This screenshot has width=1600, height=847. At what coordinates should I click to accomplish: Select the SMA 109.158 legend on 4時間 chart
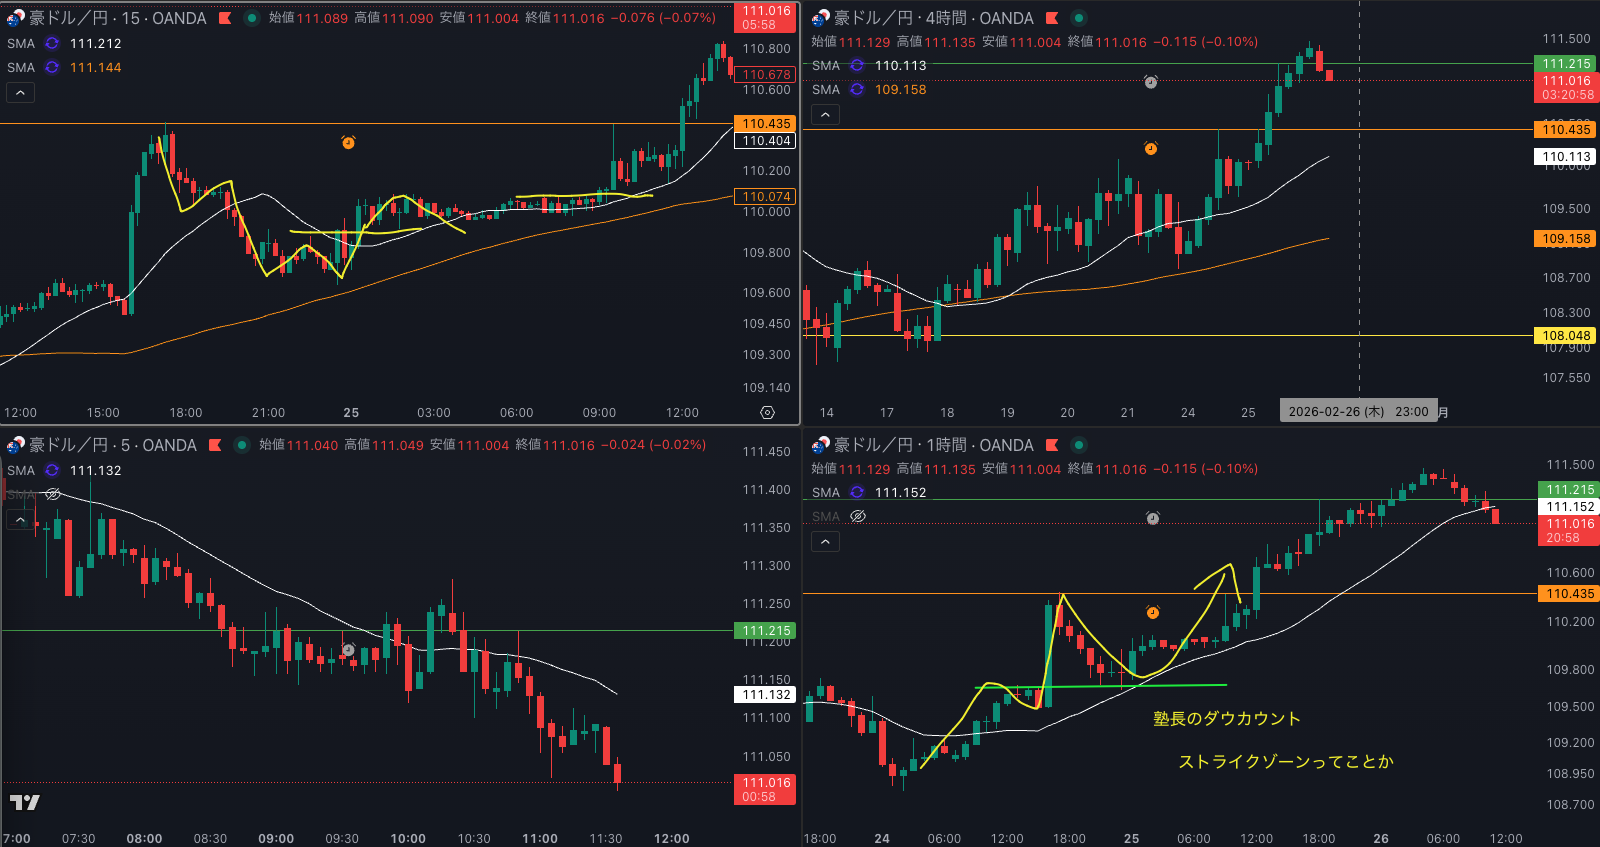click(x=900, y=89)
